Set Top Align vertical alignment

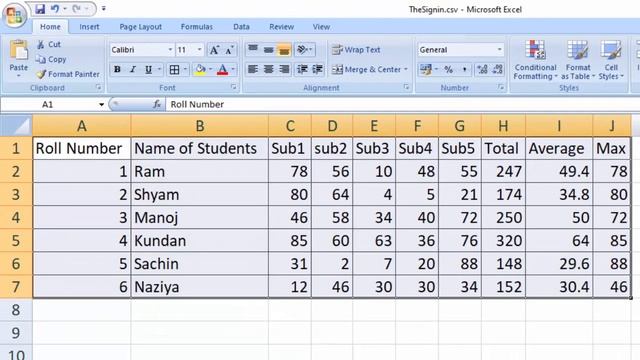(x=253, y=50)
